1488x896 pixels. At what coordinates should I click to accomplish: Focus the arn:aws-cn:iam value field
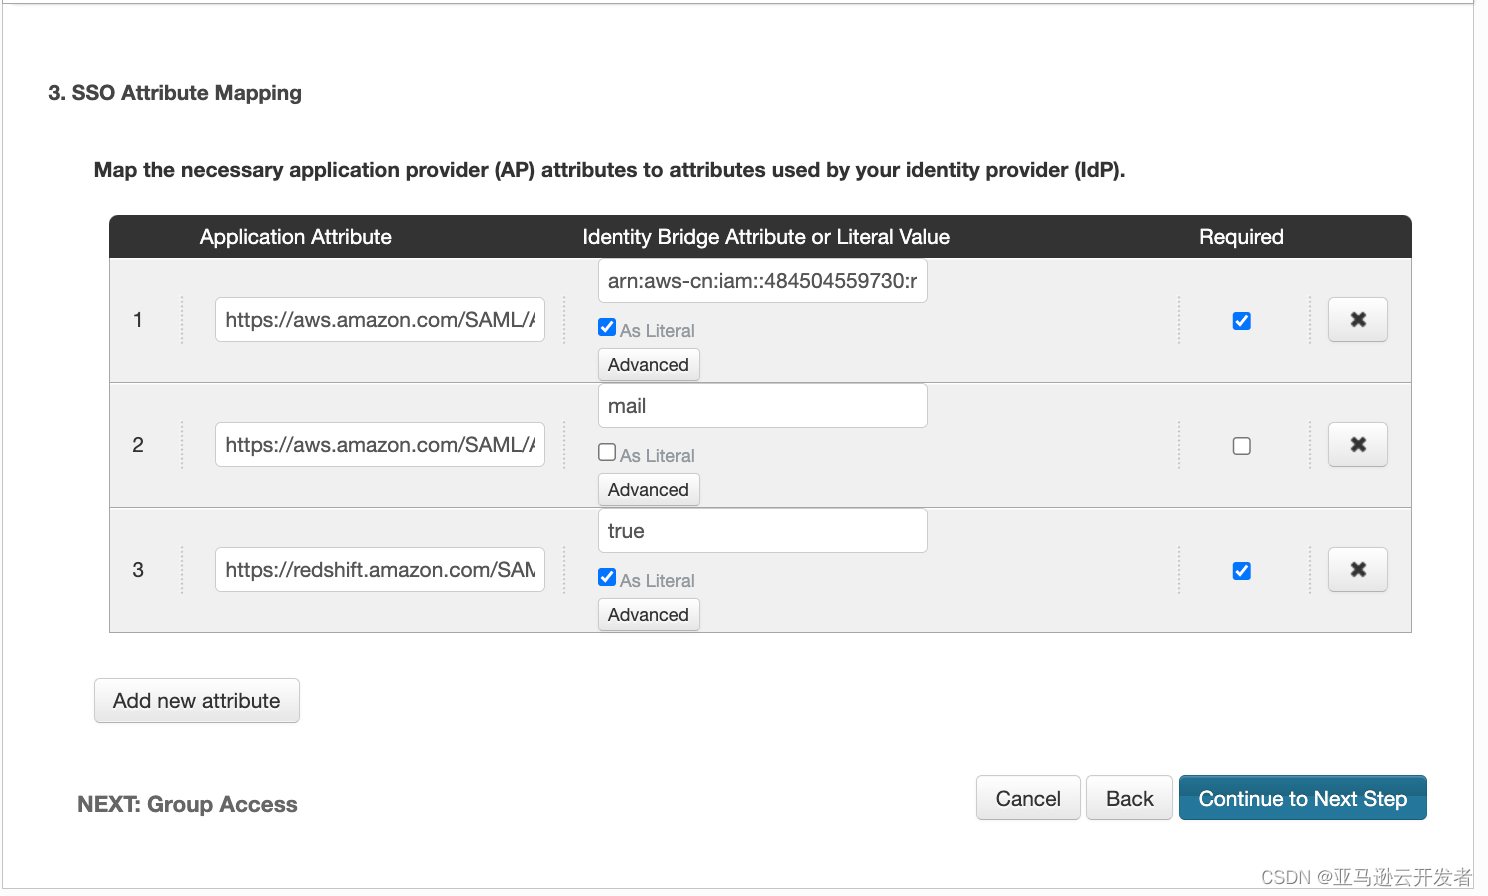tap(762, 281)
